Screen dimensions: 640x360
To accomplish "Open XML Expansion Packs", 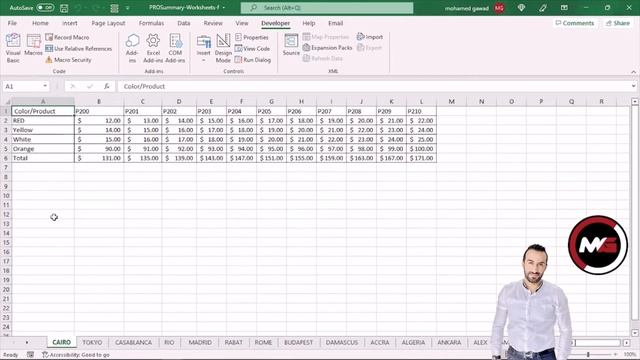I will [x=327, y=48].
